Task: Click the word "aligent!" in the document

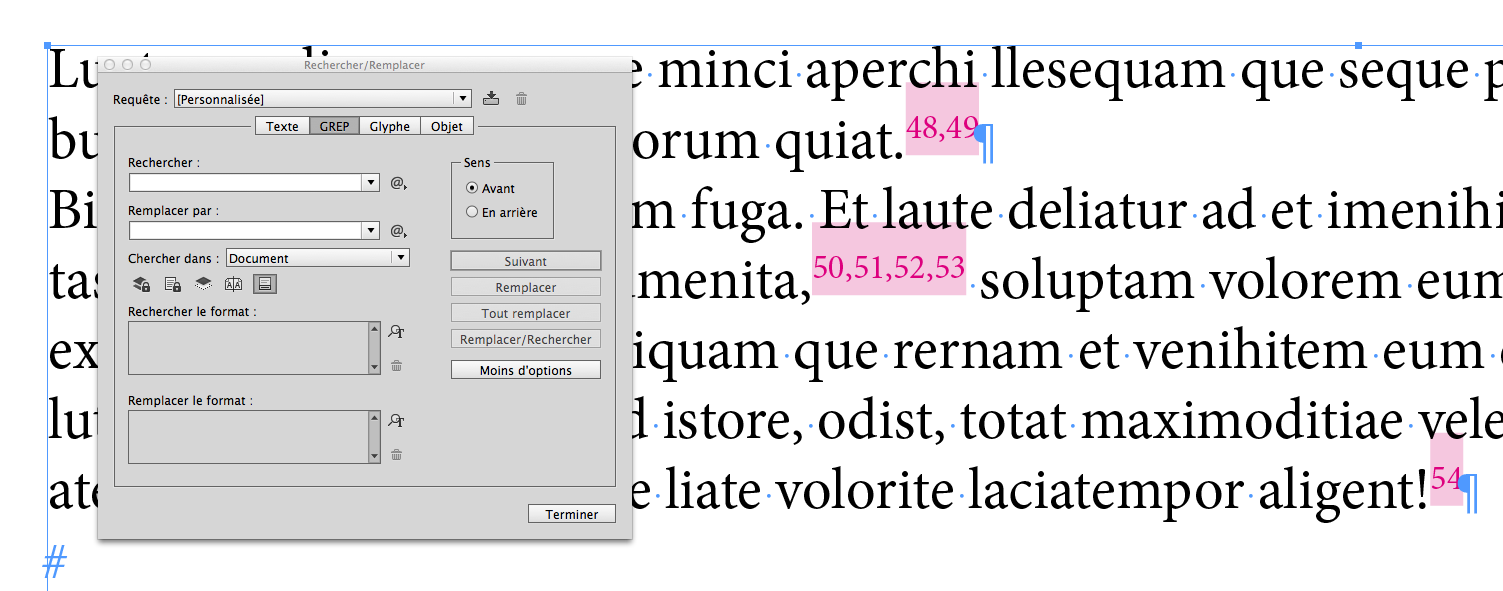Action: click(1343, 492)
